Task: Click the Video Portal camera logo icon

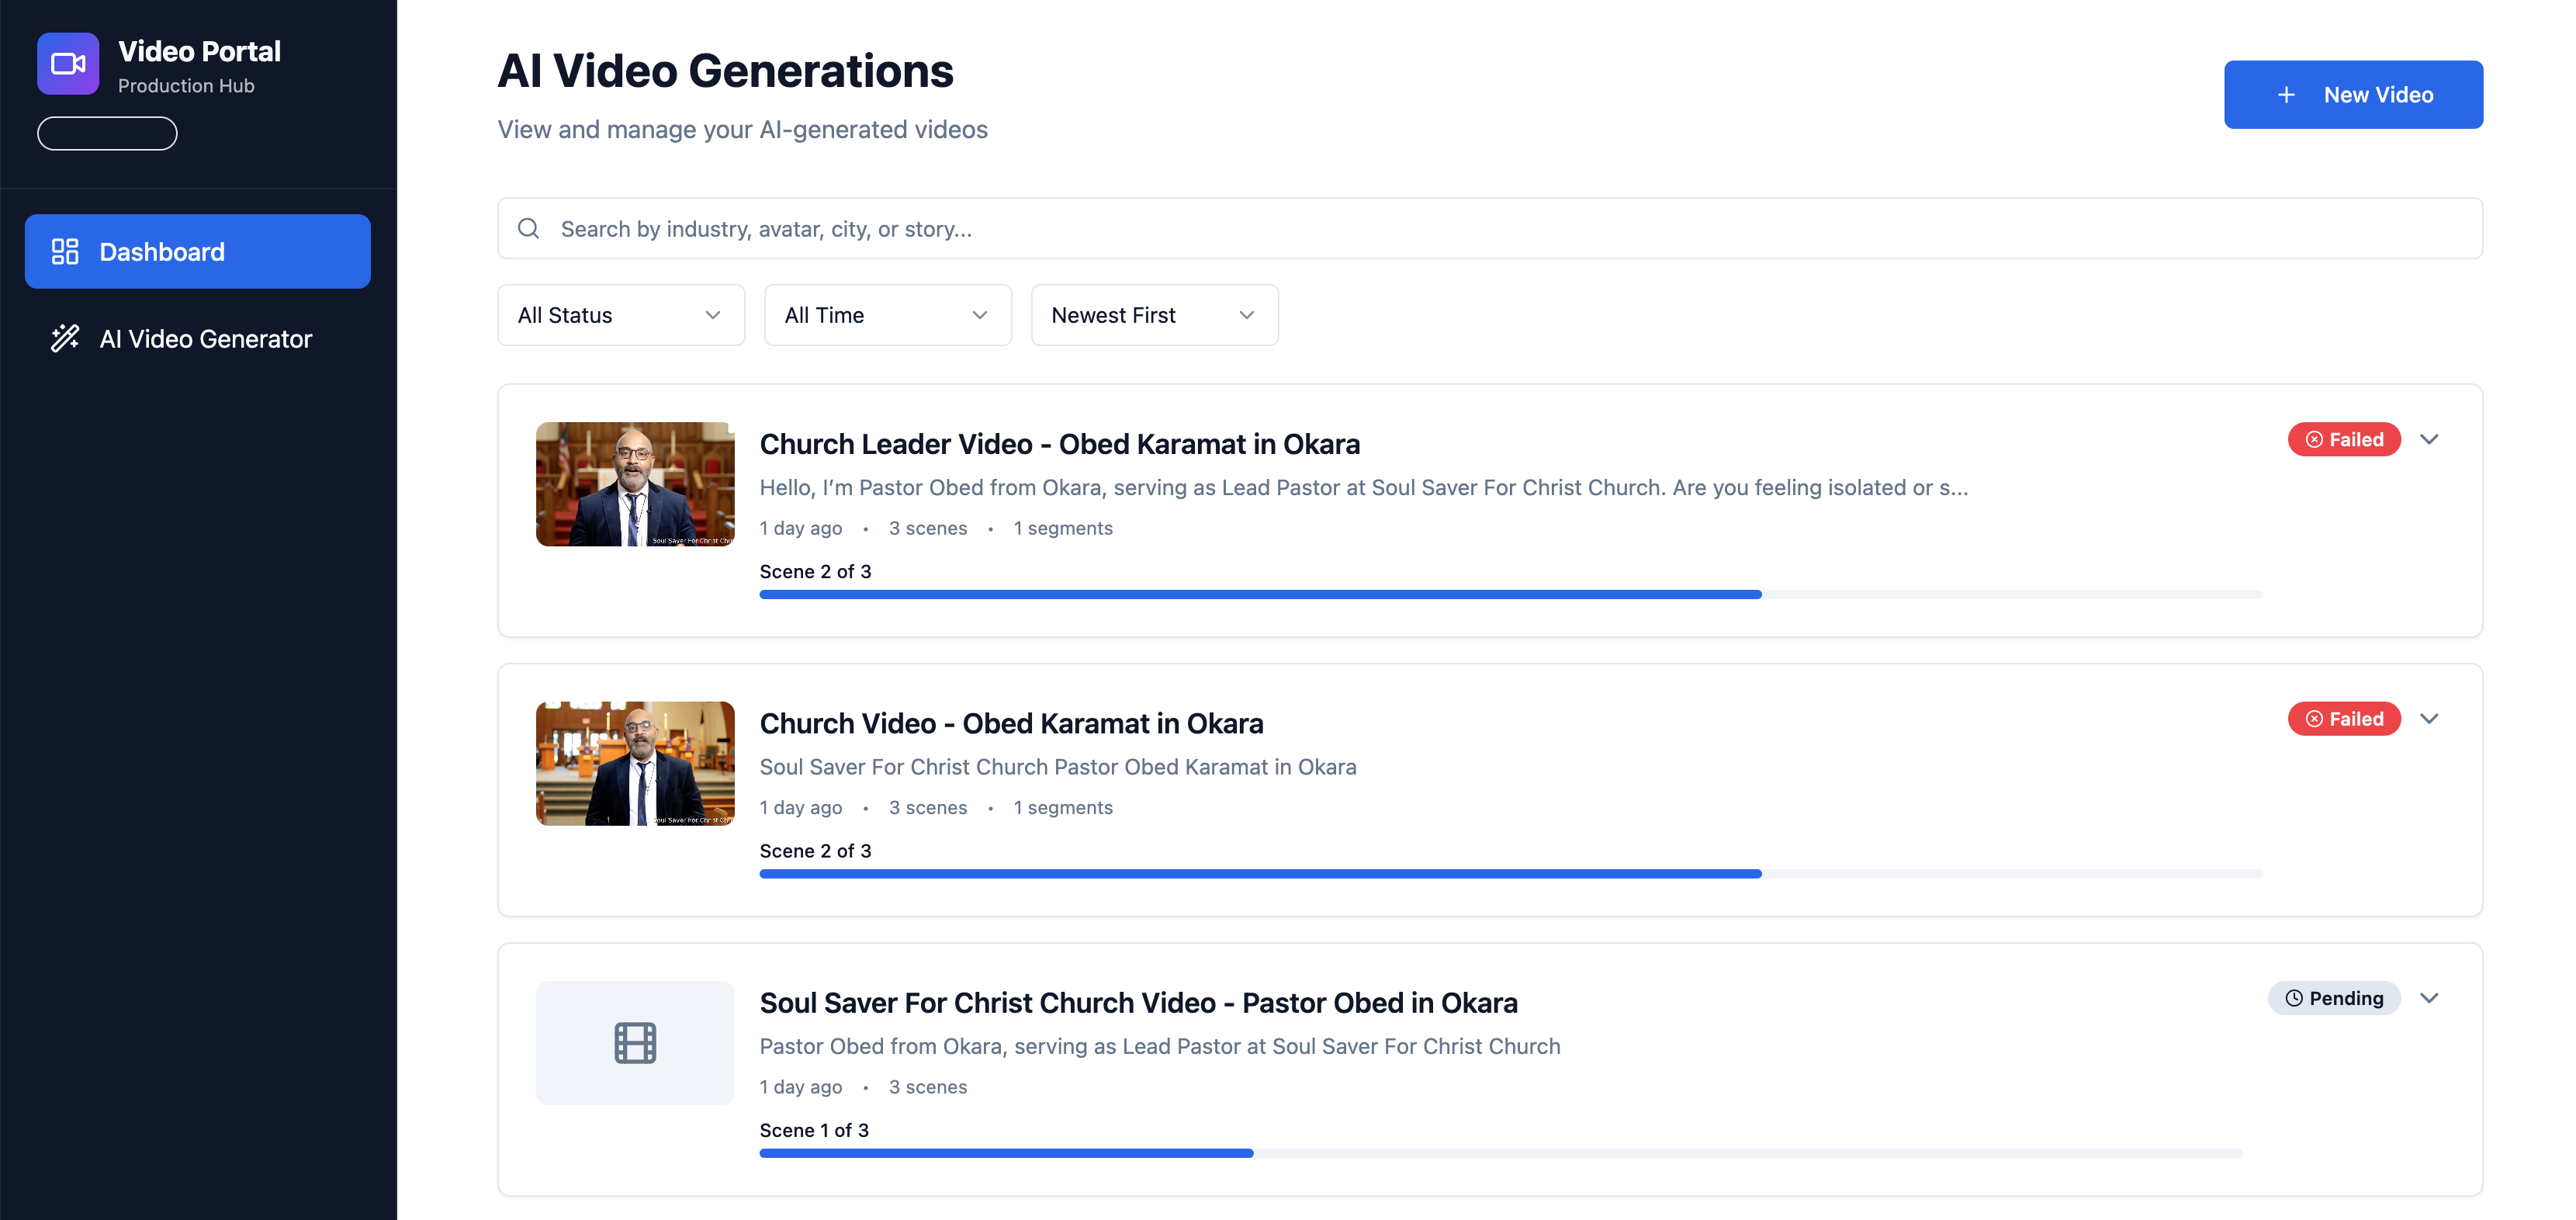Action: [x=68, y=64]
